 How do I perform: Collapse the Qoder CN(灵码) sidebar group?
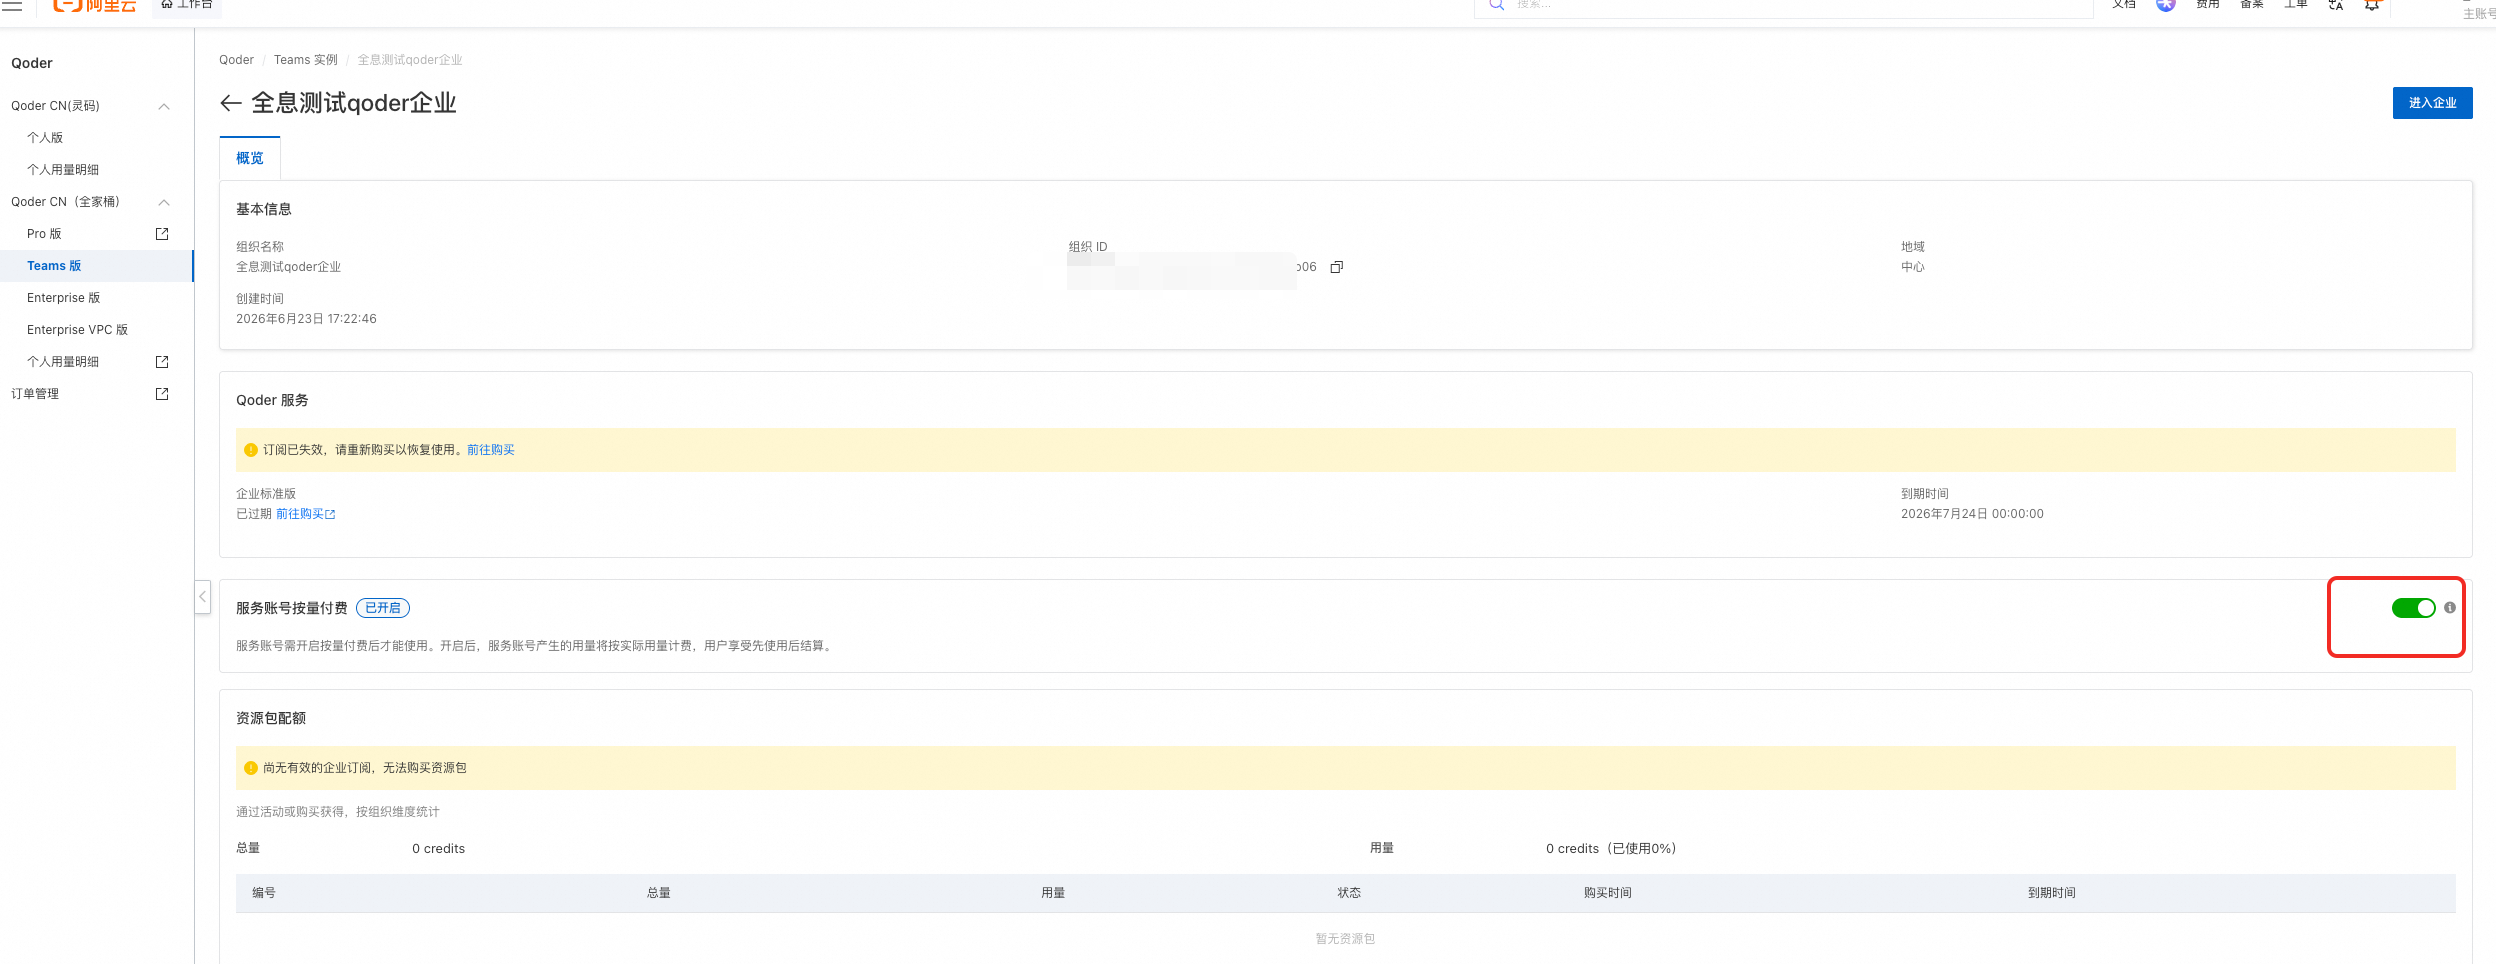coord(164,106)
